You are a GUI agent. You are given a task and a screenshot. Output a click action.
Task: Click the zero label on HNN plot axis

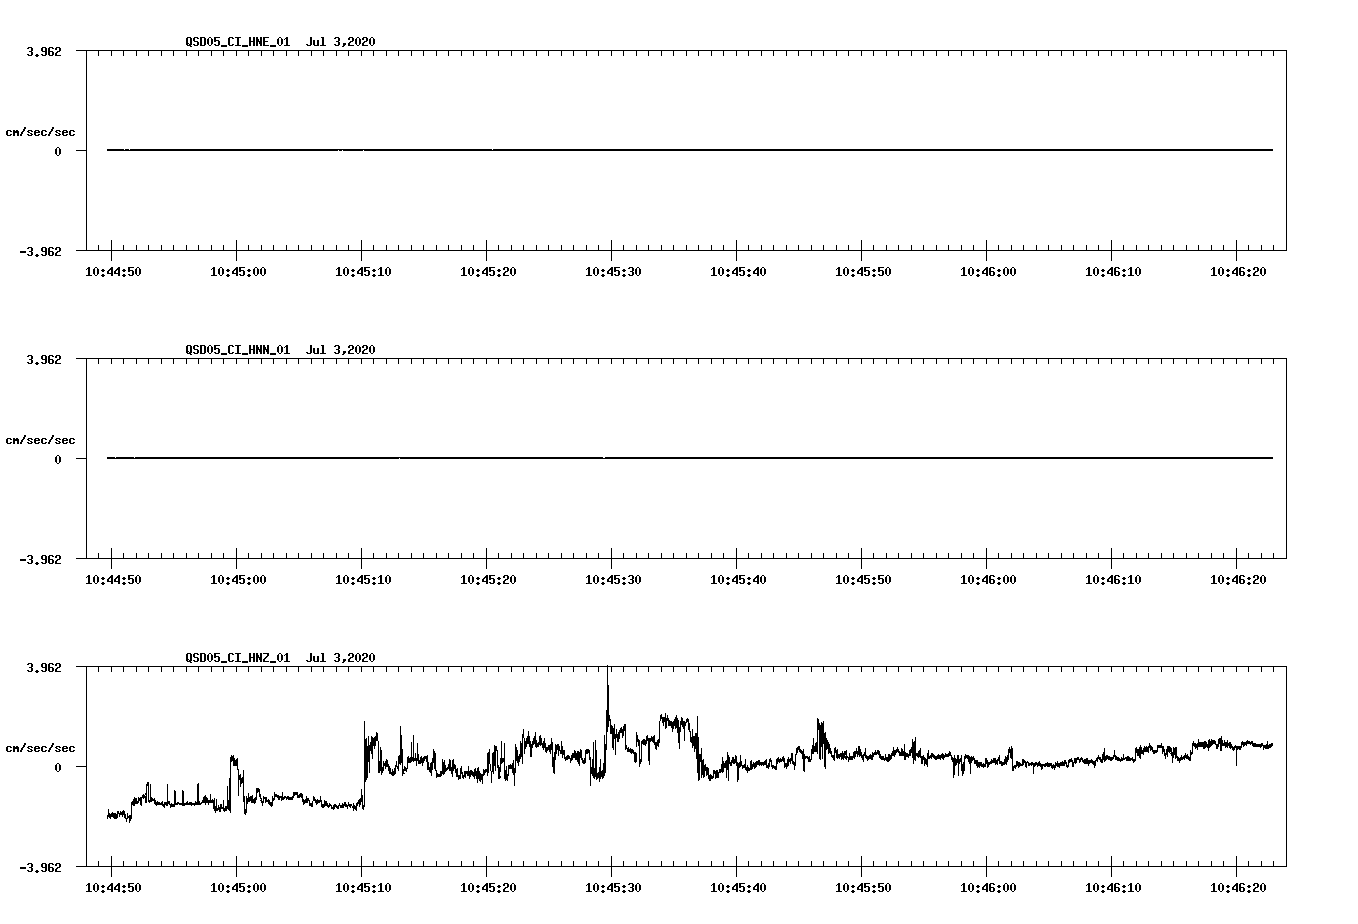pos(58,459)
